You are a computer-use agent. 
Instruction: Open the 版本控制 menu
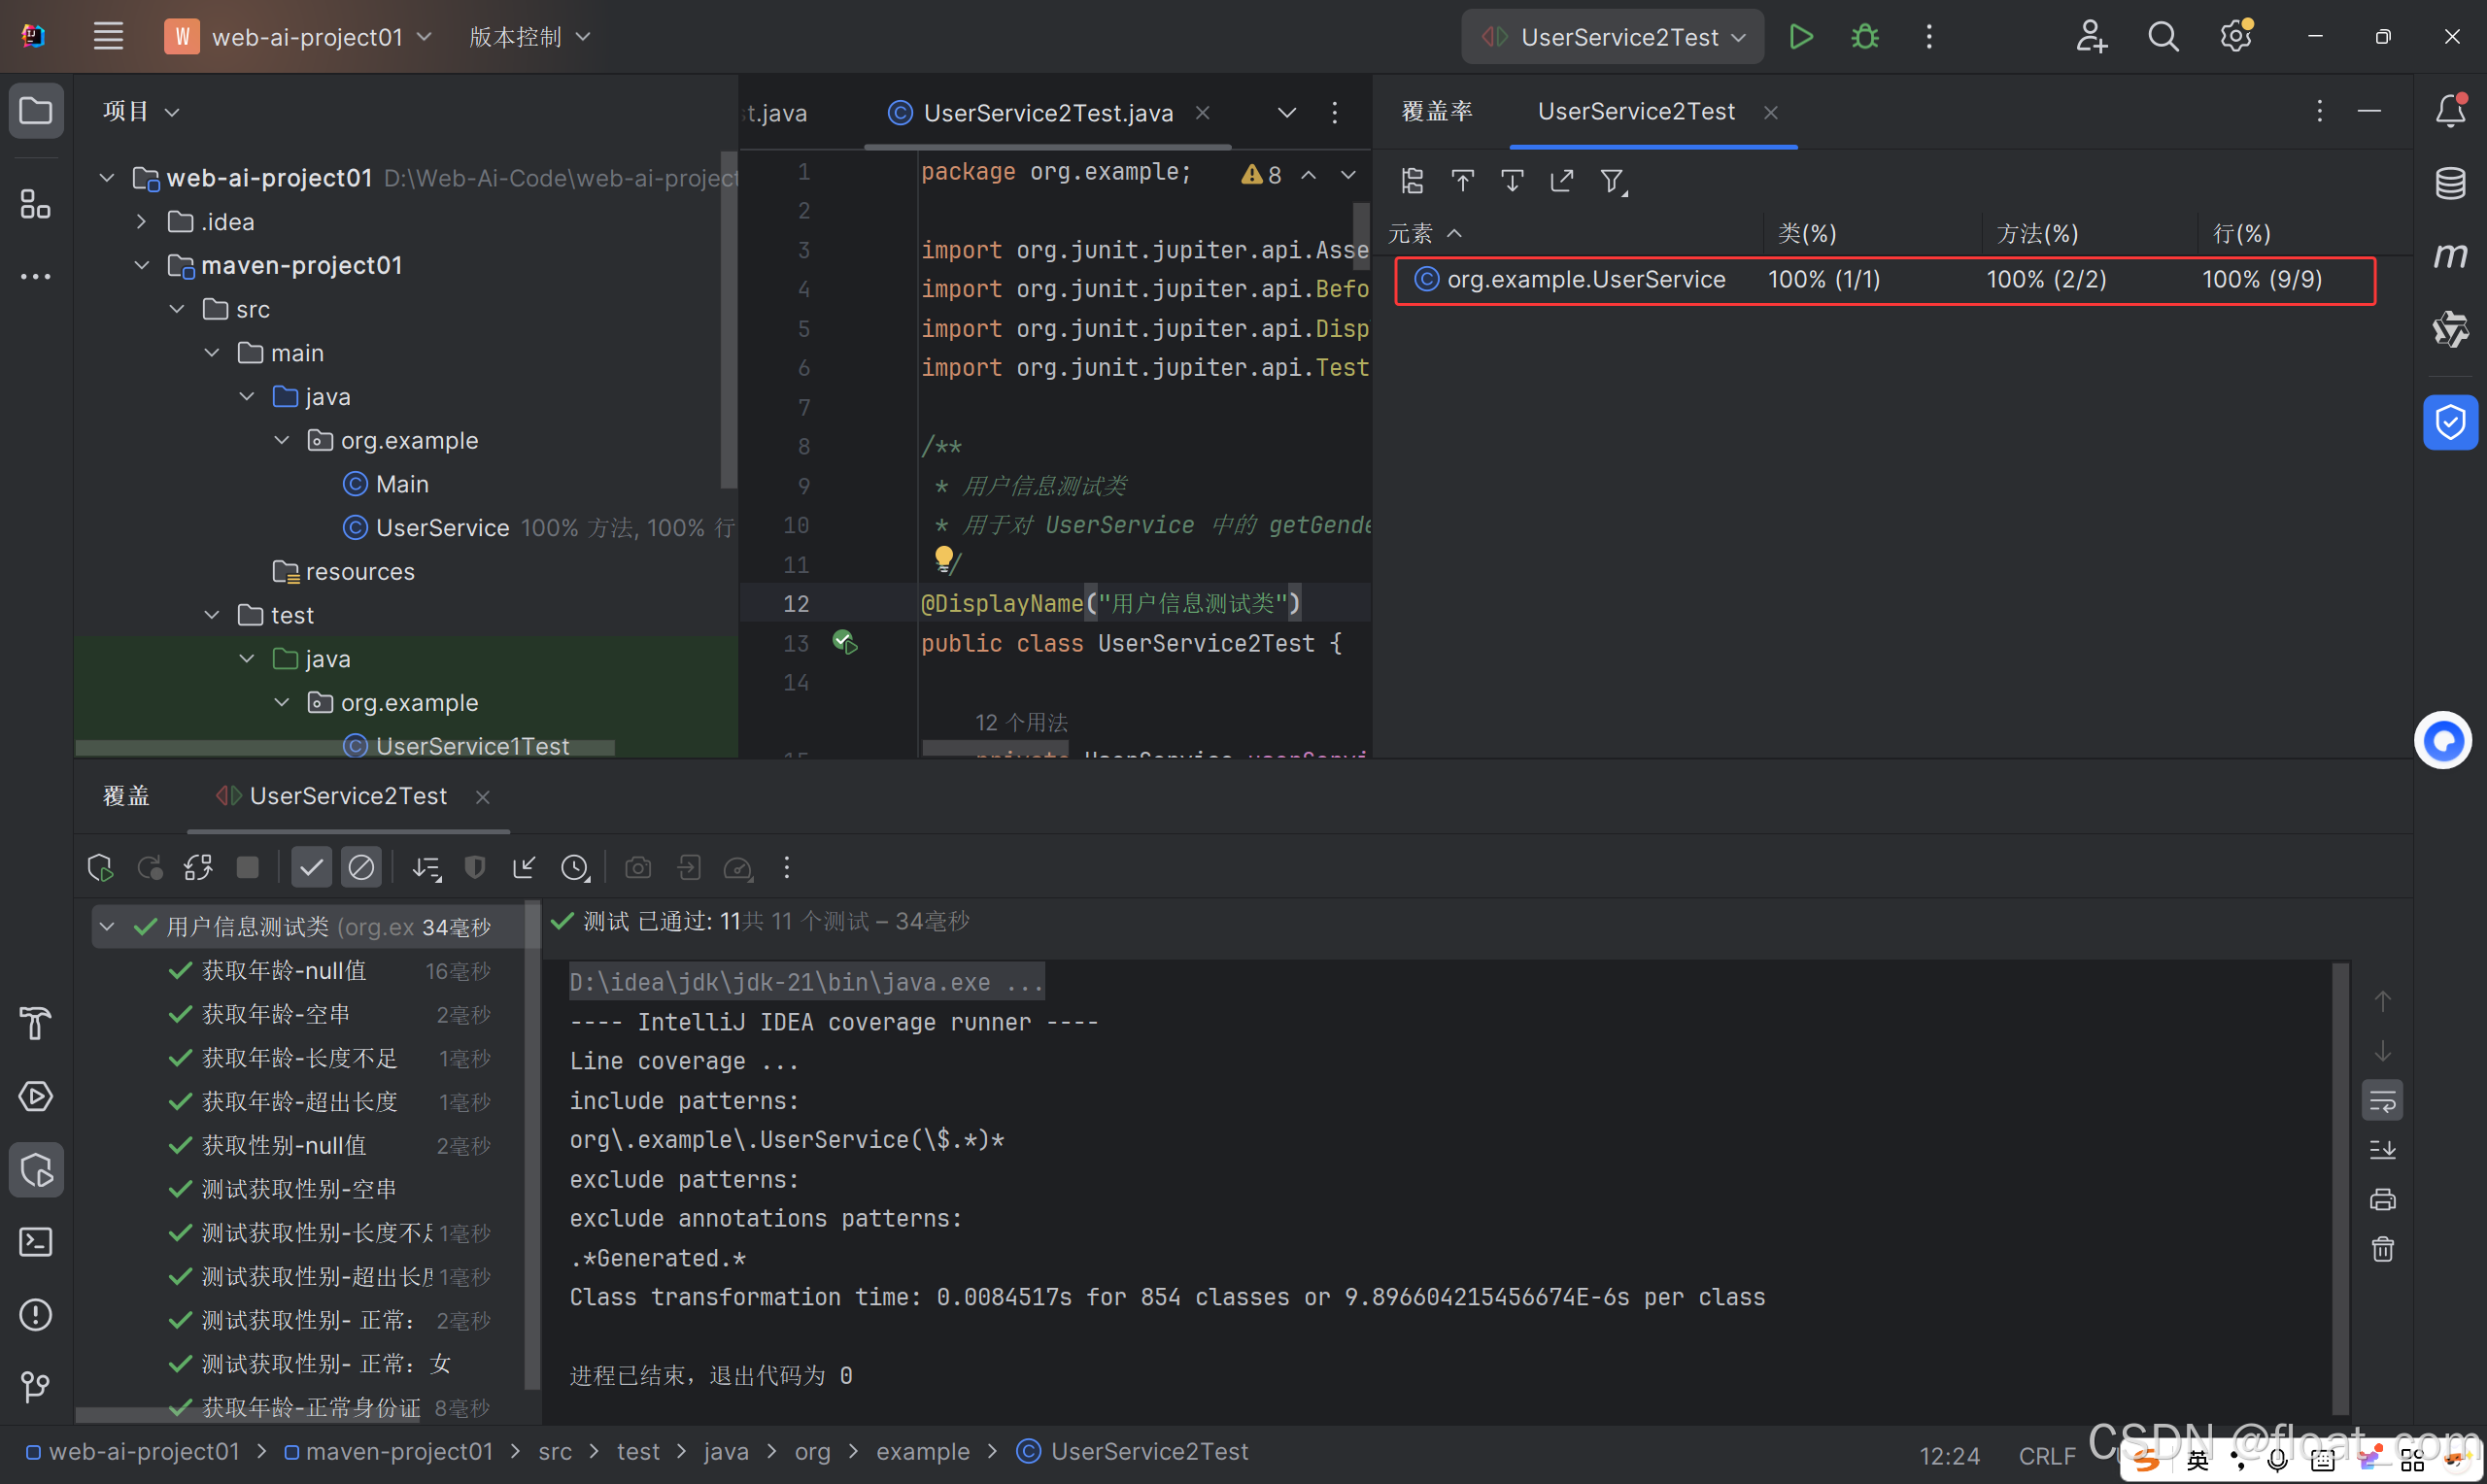coord(529,37)
